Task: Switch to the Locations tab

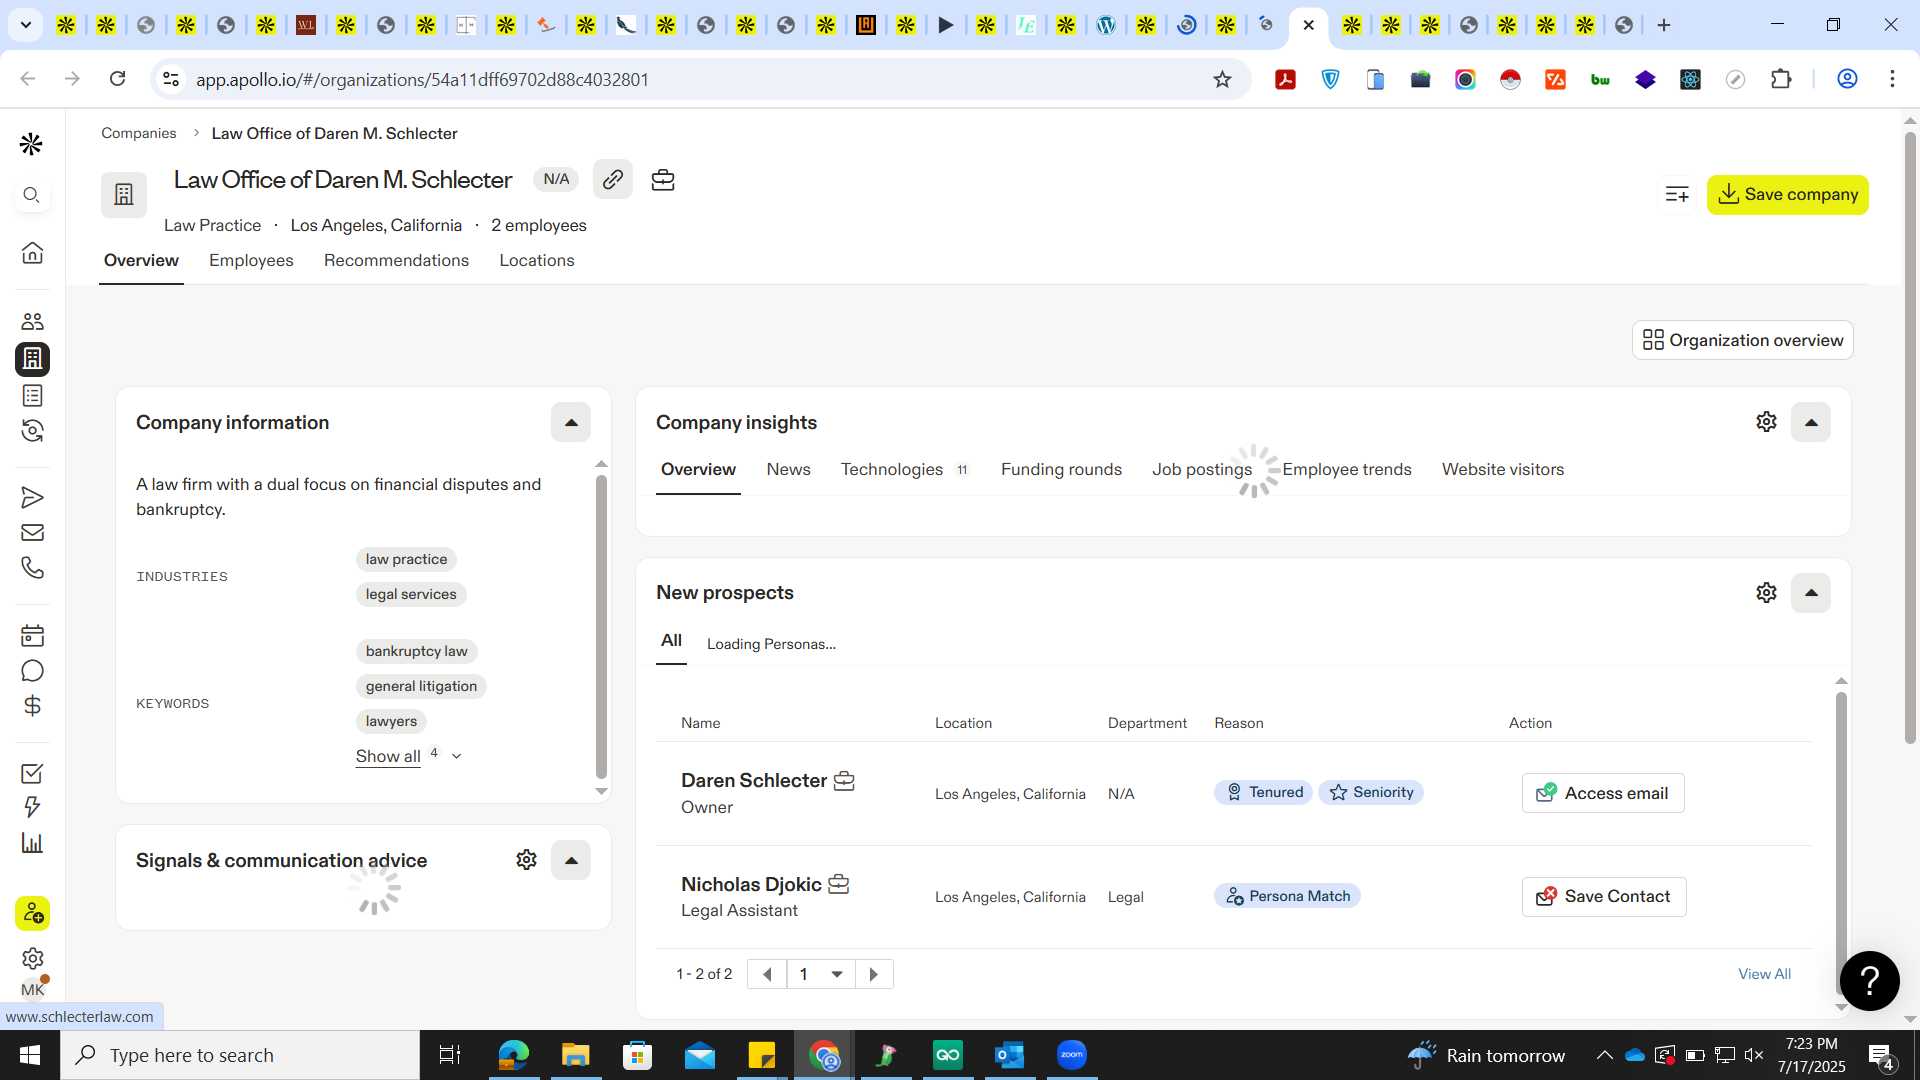Action: click(537, 260)
